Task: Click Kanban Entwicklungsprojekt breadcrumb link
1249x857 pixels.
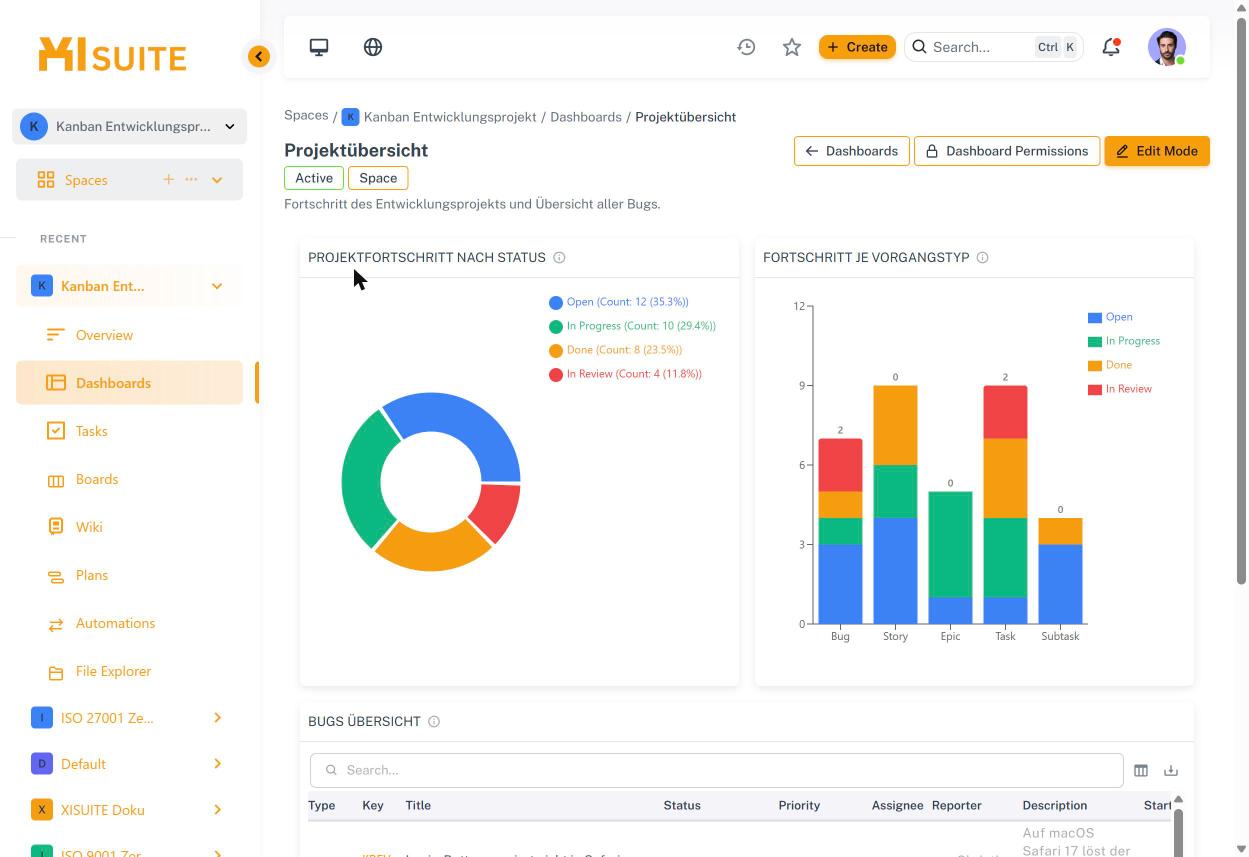Action: [450, 117]
